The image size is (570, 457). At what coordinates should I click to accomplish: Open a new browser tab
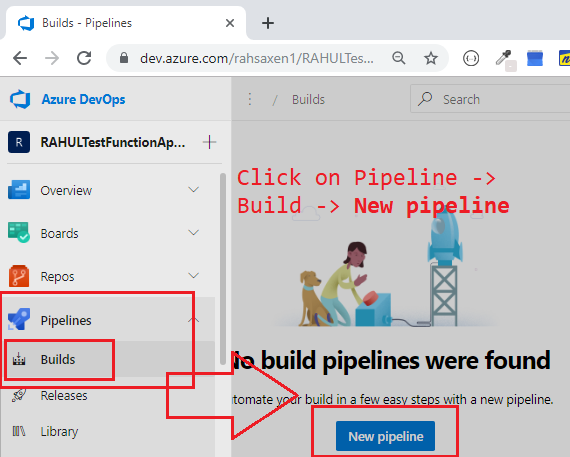[268, 23]
